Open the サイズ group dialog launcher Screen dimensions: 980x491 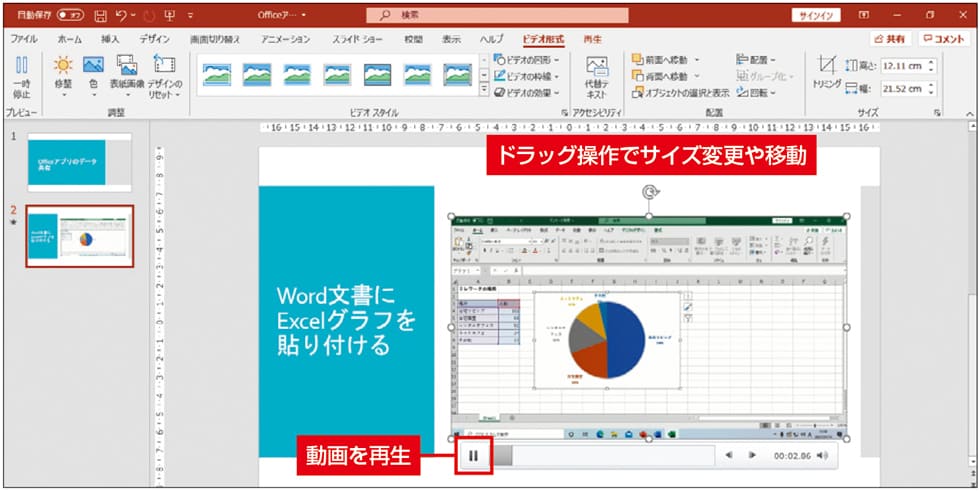tap(937, 113)
